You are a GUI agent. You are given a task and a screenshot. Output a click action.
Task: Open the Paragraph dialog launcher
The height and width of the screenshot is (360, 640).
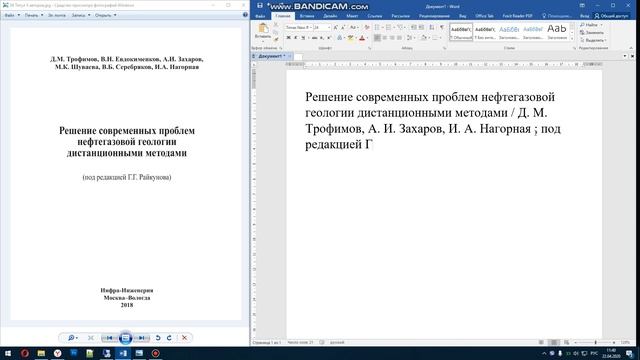(444, 48)
